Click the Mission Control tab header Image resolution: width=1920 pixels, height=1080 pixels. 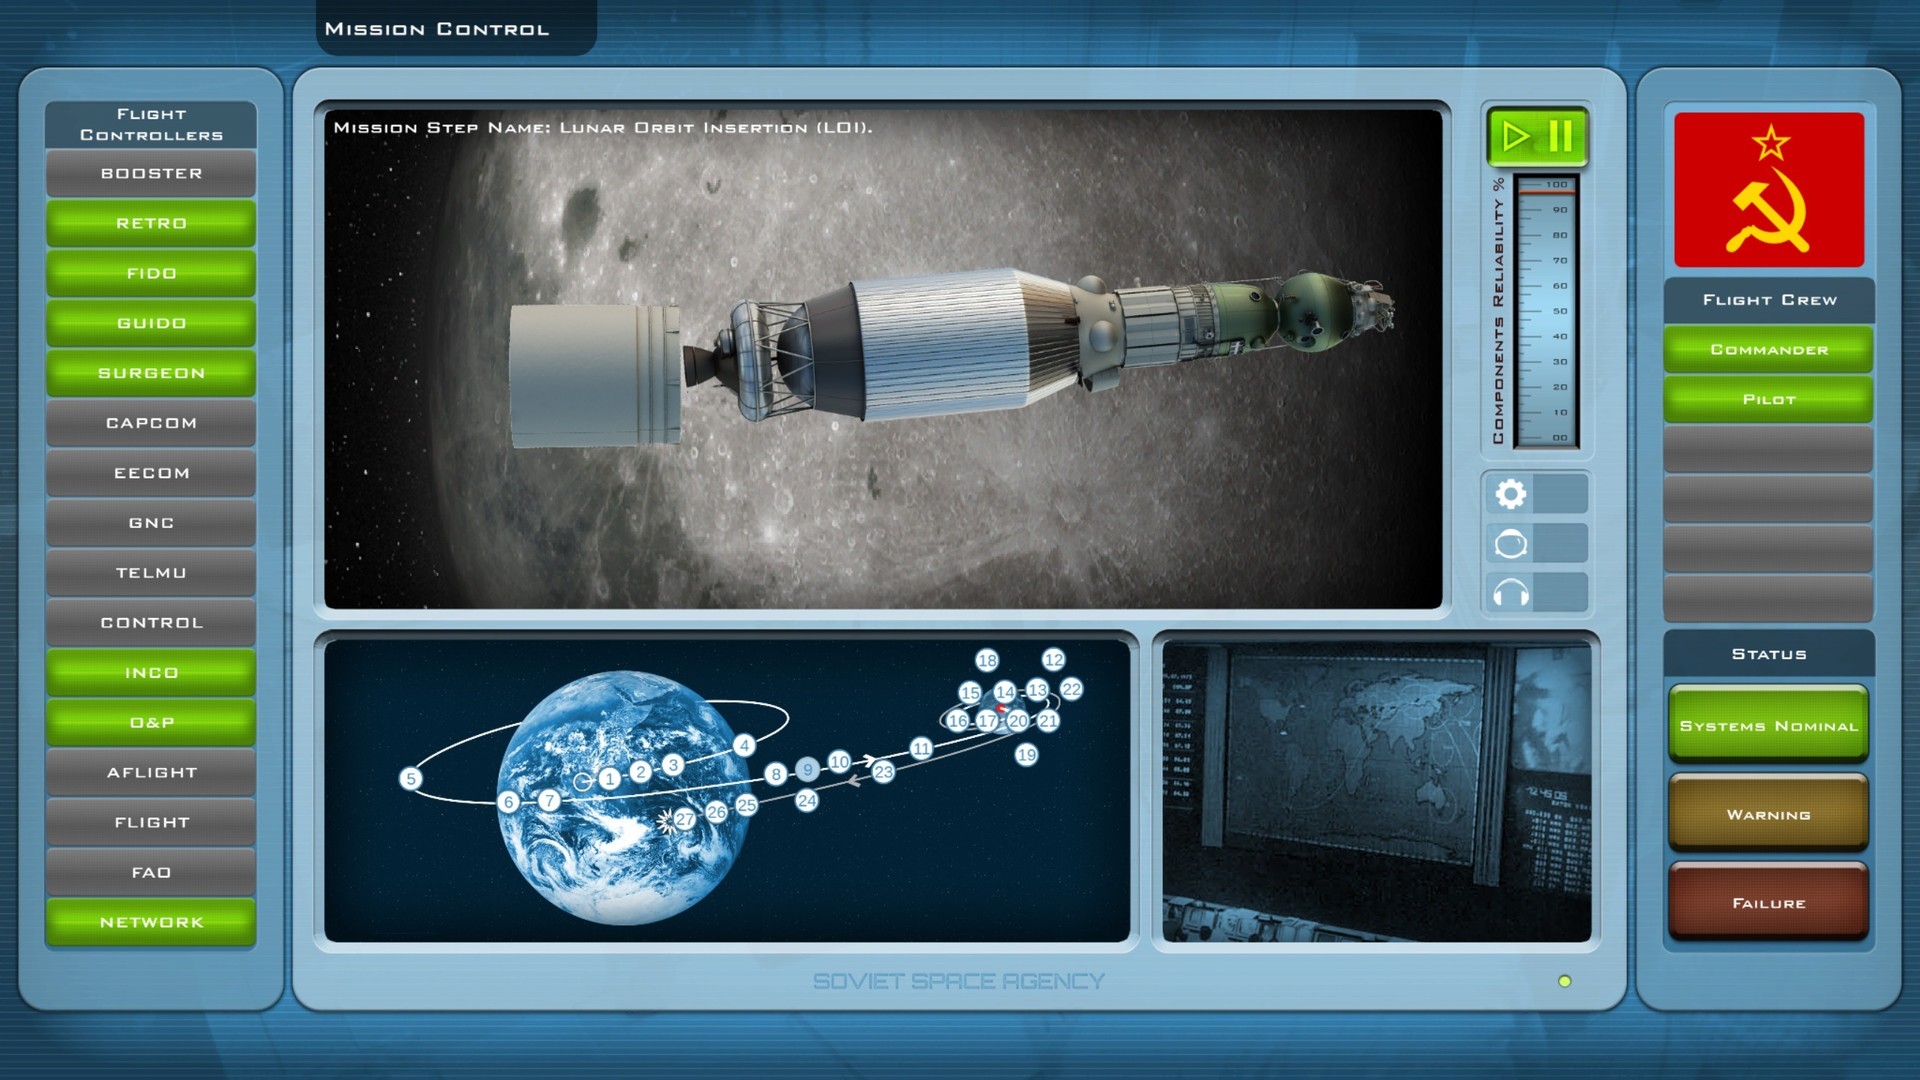[x=435, y=28]
